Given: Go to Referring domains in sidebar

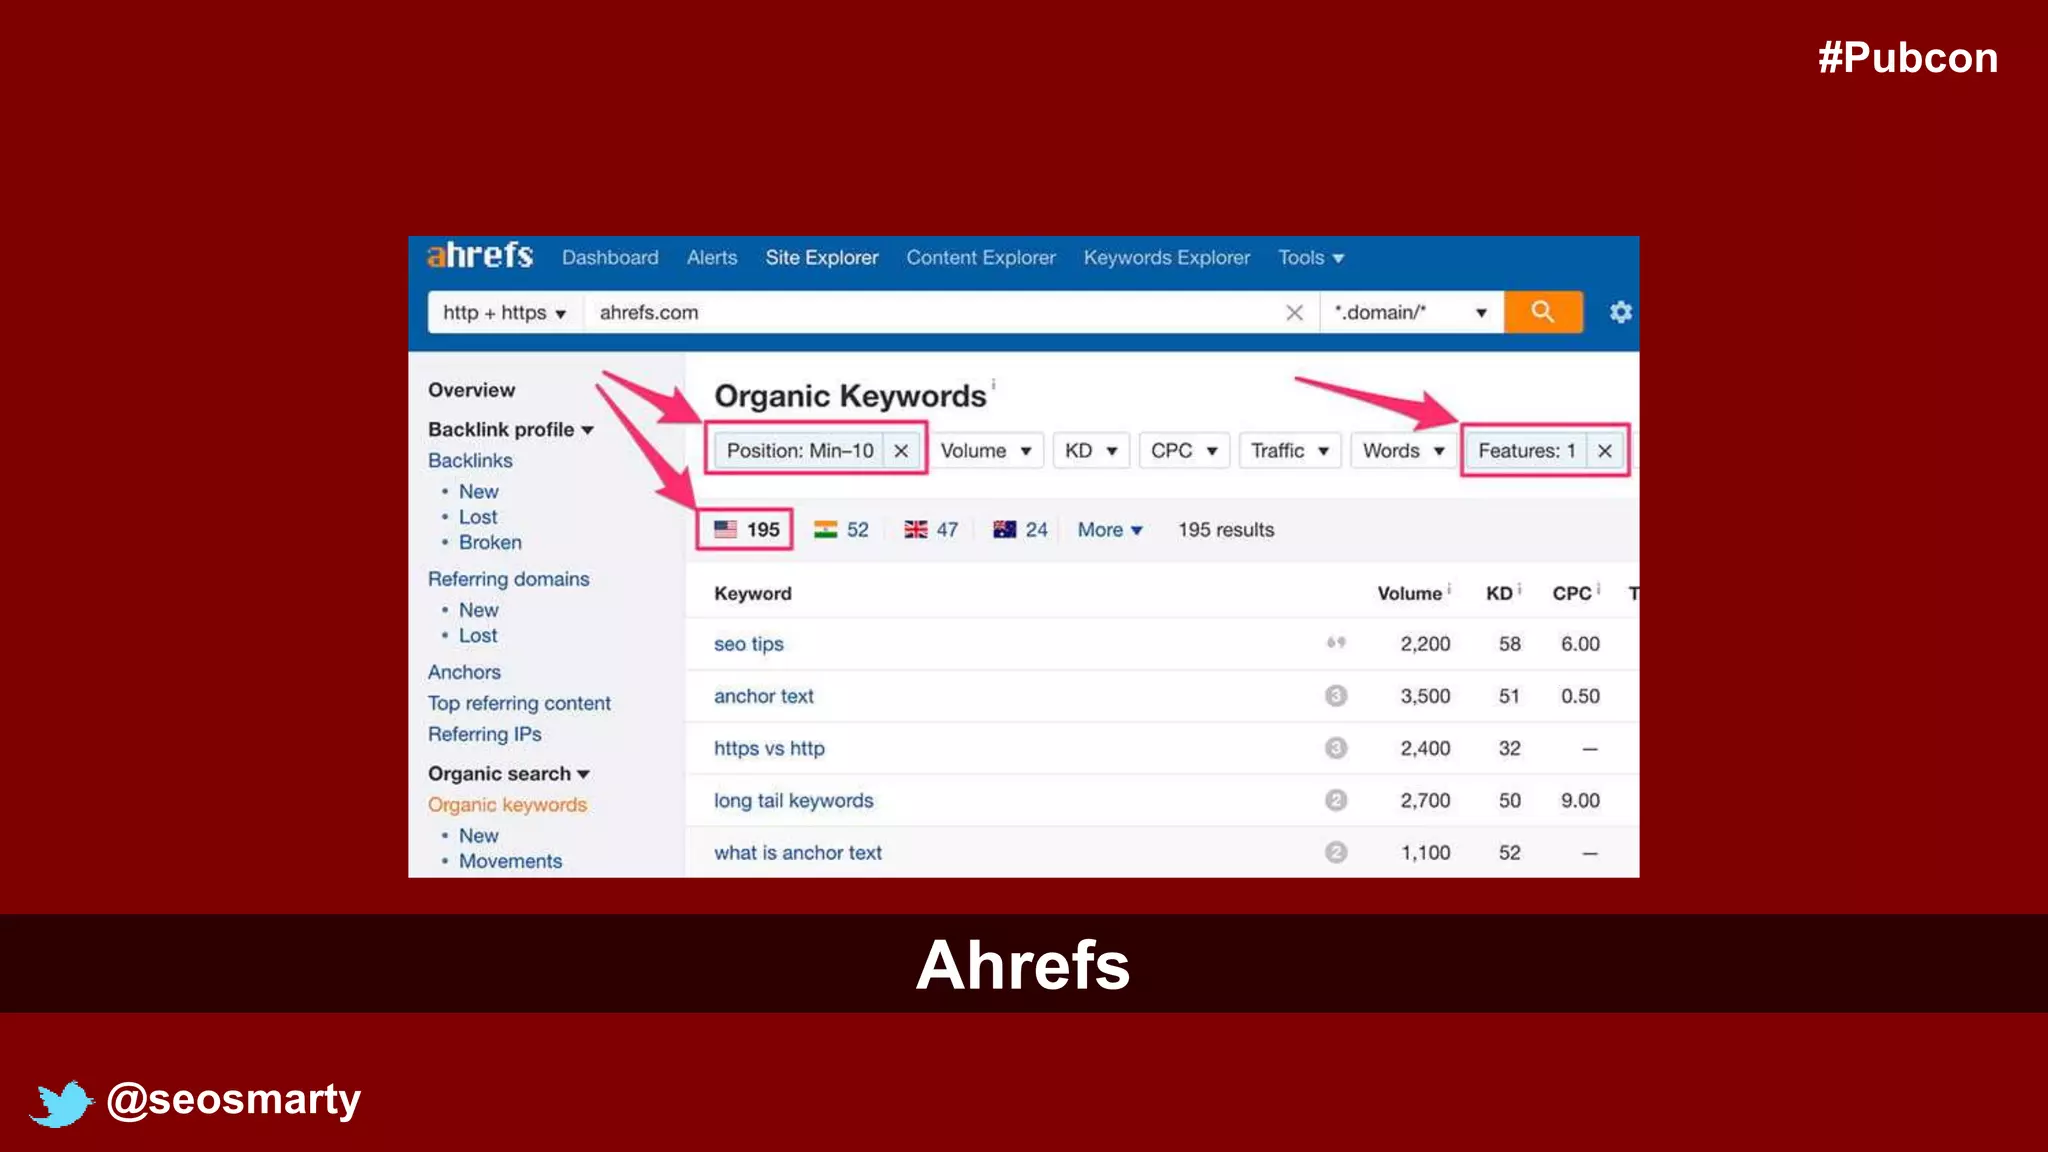Looking at the screenshot, I should 508,579.
